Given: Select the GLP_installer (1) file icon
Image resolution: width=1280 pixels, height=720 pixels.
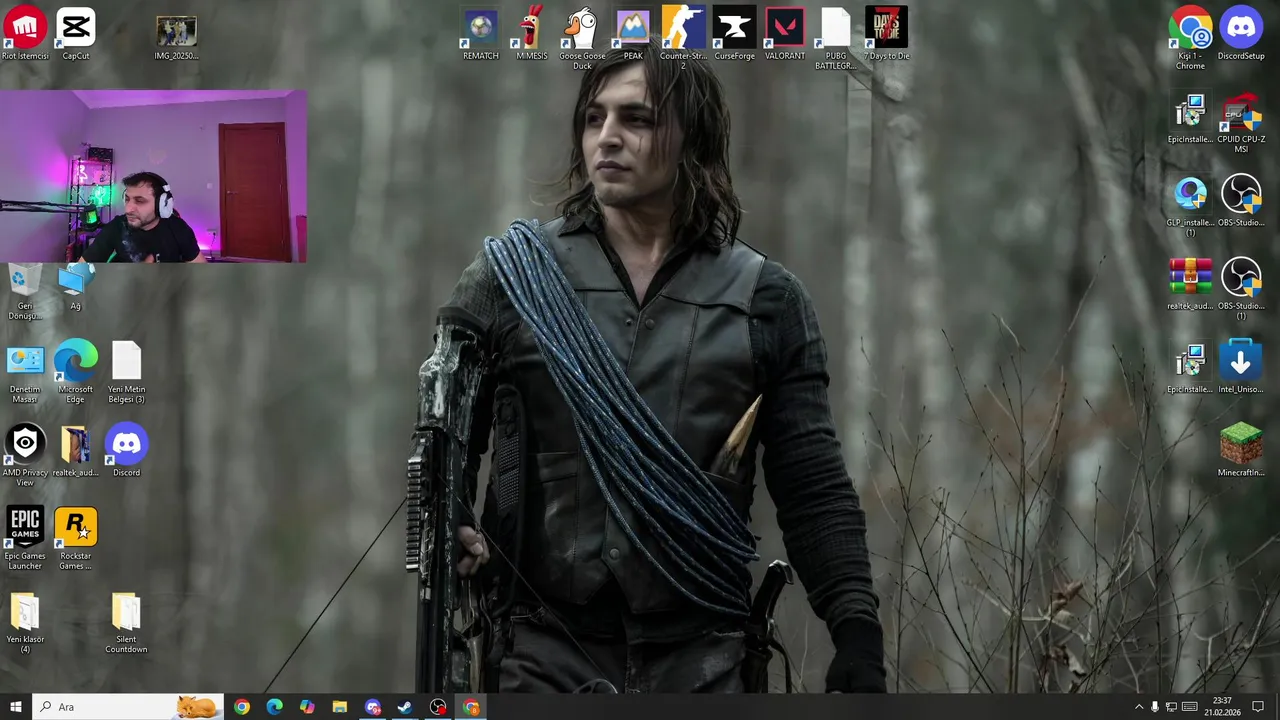Looking at the screenshot, I should pos(1190,206).
